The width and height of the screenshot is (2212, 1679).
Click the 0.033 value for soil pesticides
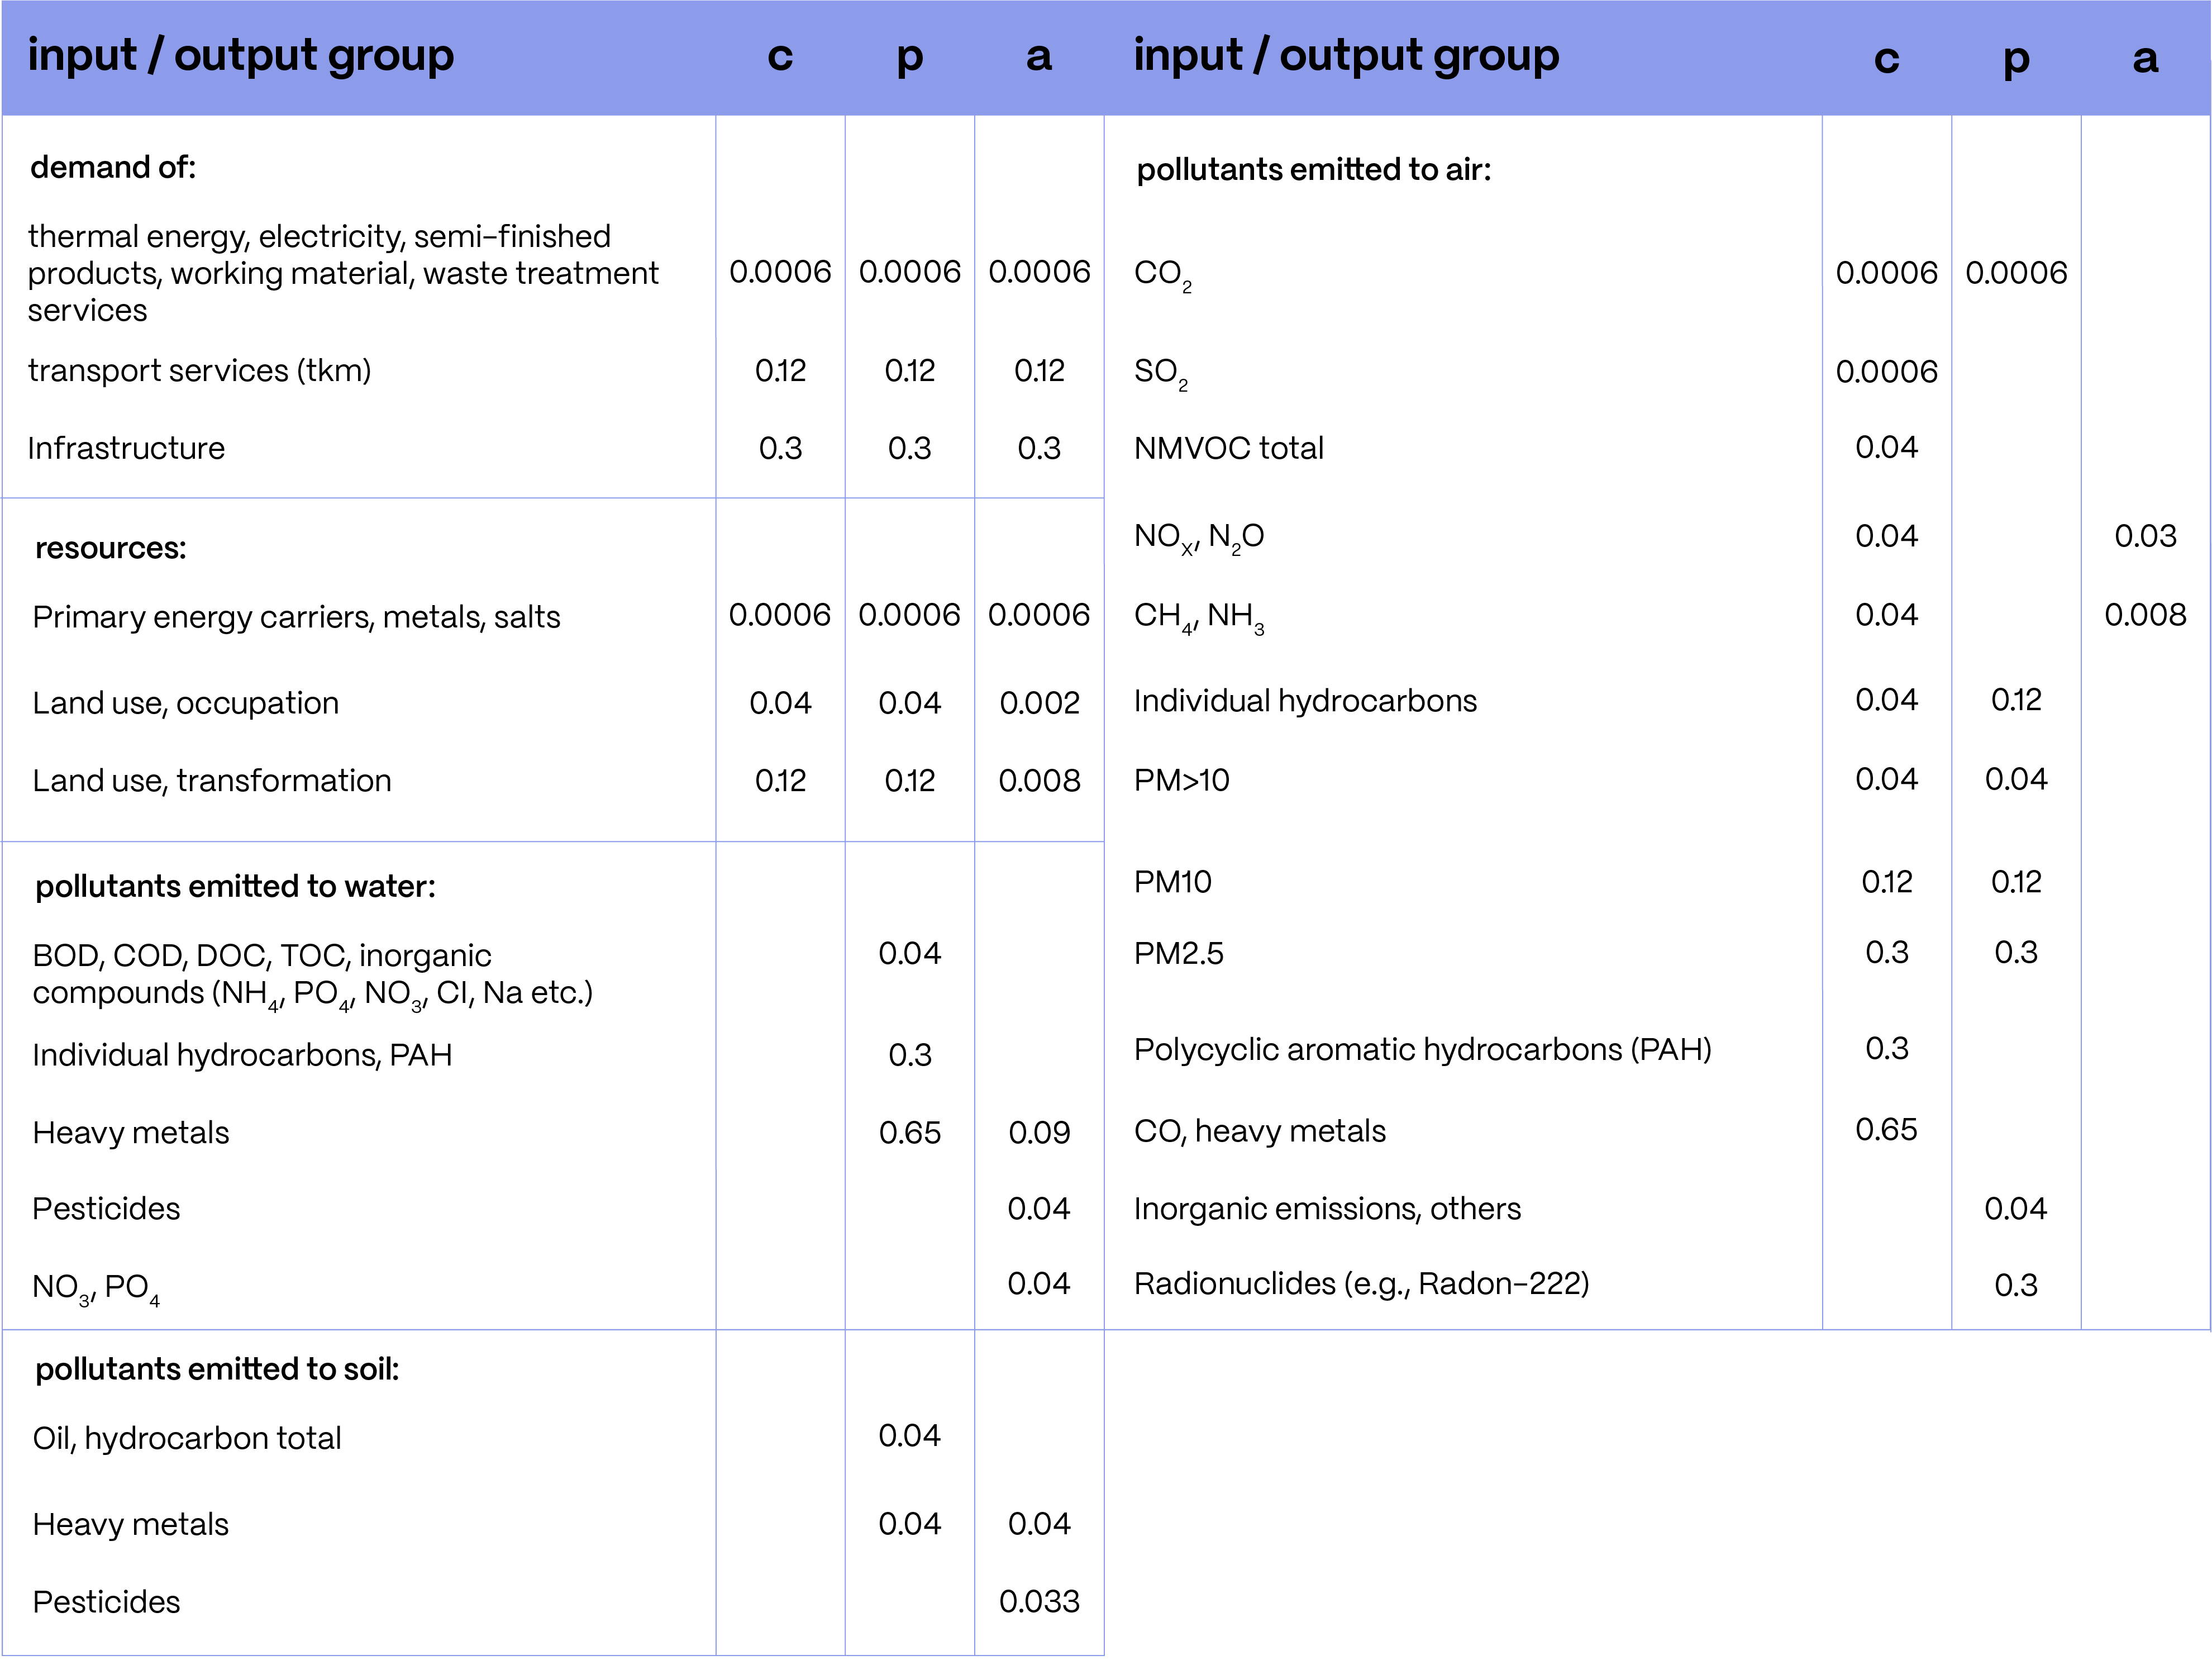click(1039, 1602)
